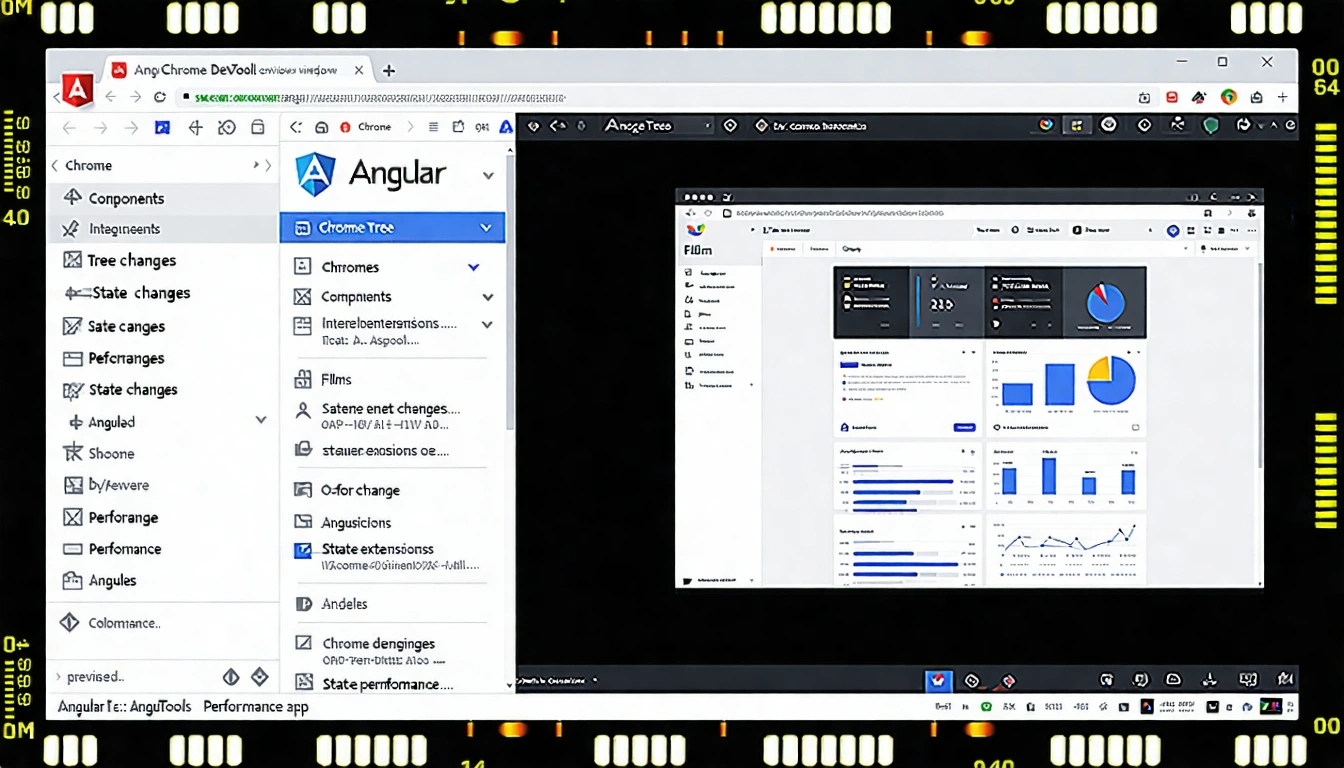This screenshot has height=768, width=1344.
Task: Click the Angular shield logo in the panel header
Action: (314, 174)
